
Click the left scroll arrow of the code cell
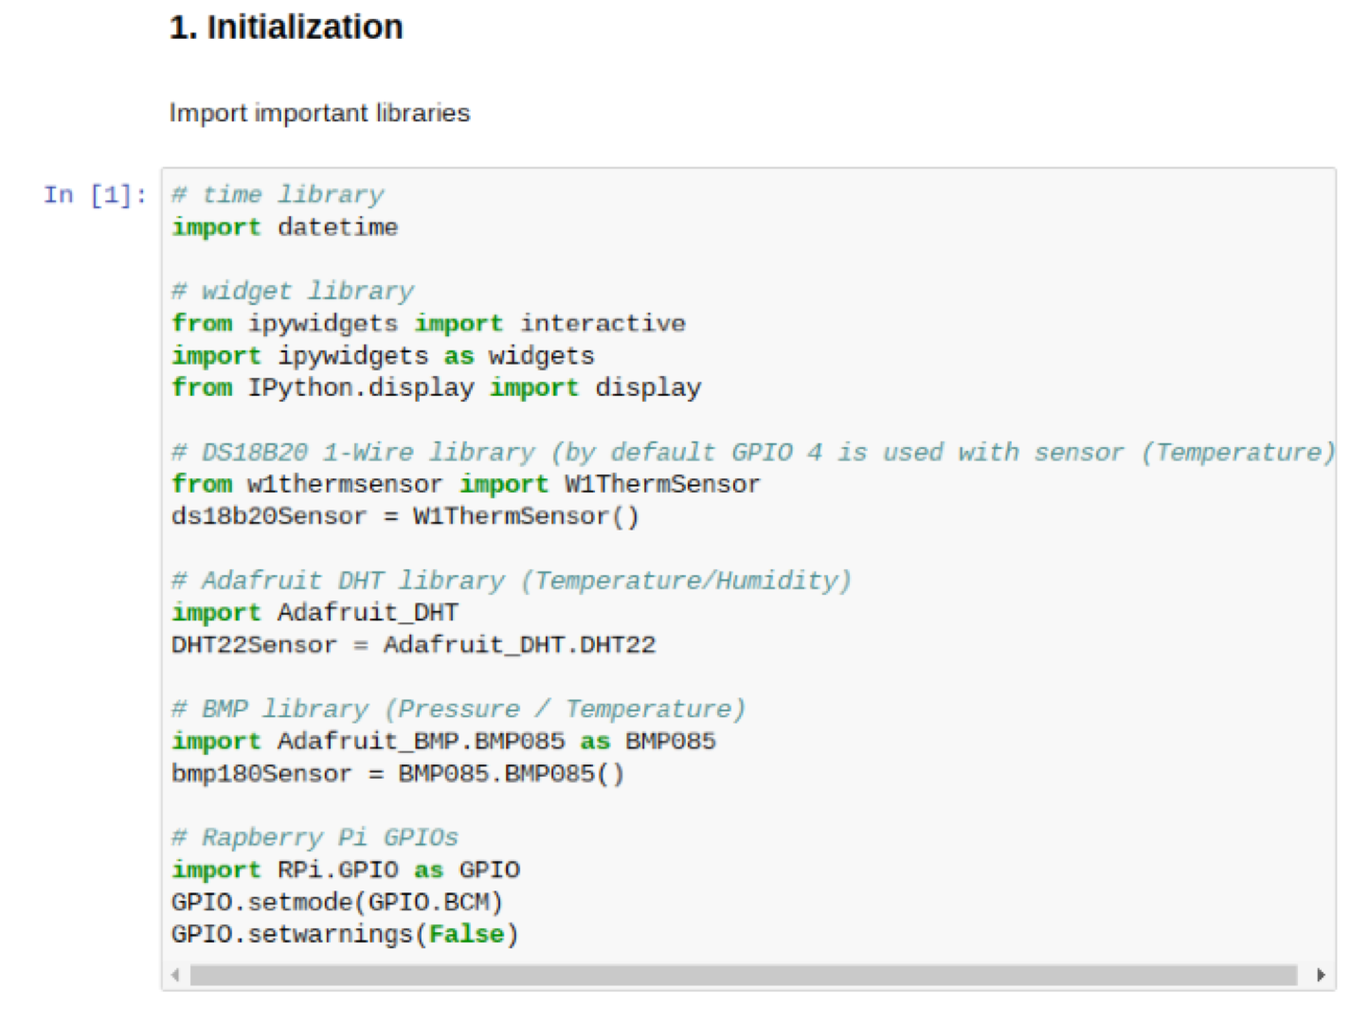click(x=173, y=974)
